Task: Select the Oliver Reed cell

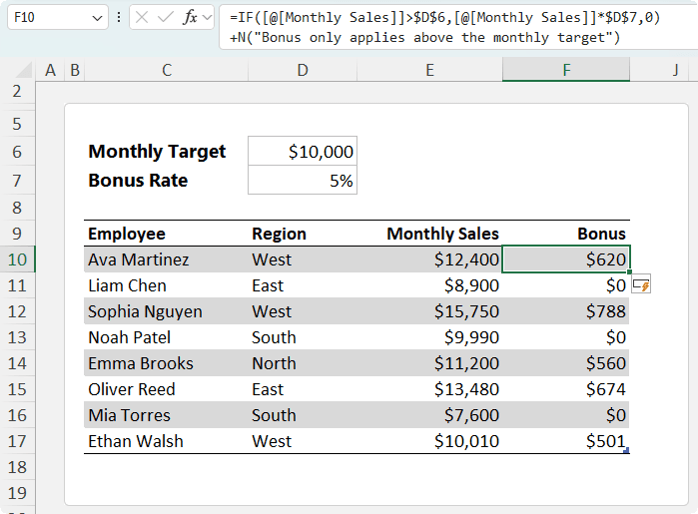Action: [x=166, y=389]
